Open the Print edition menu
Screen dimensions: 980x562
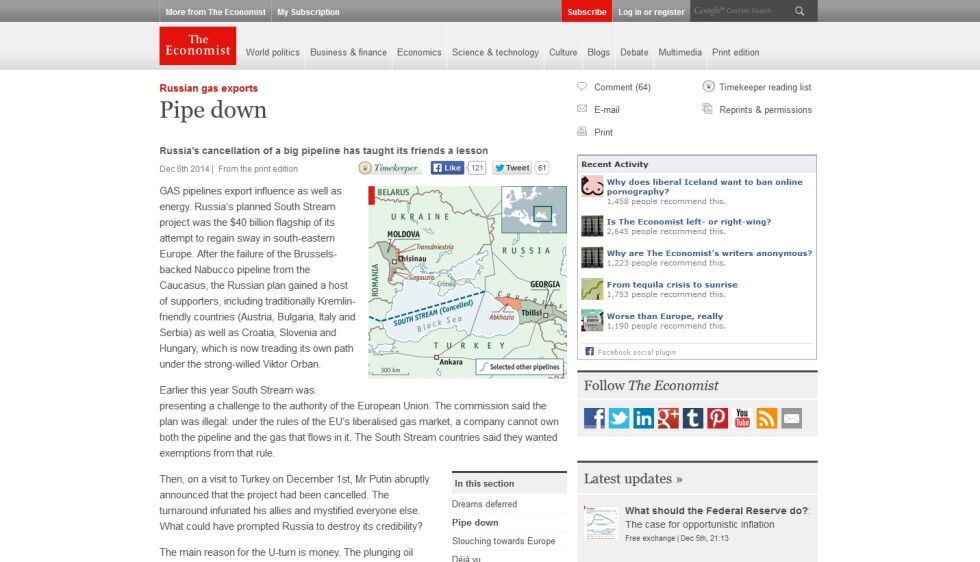coord(736,53)
